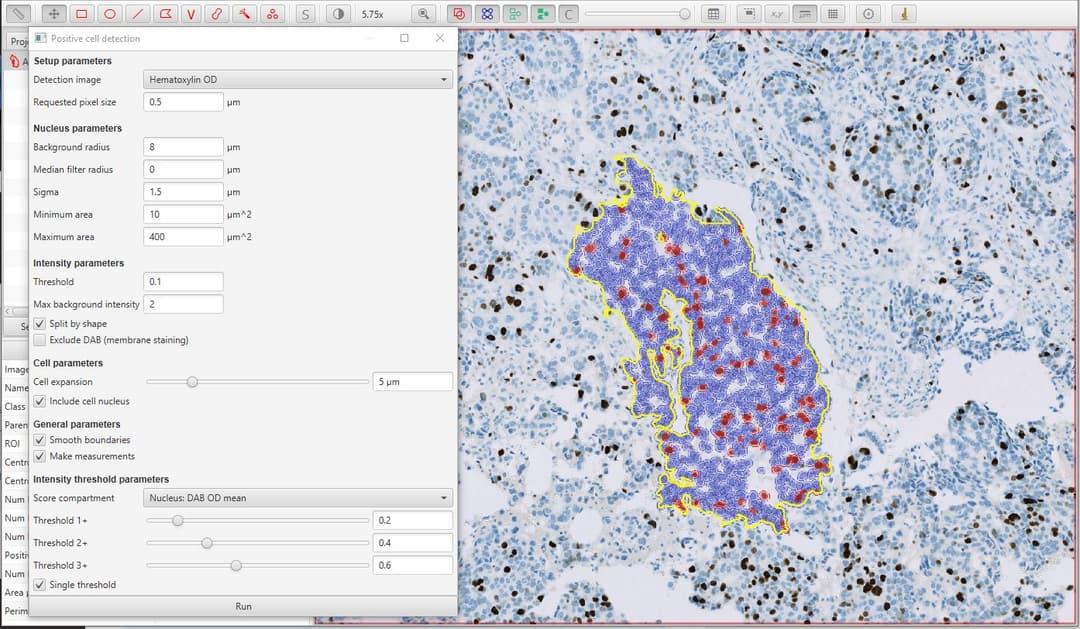Image resolution: width=1080 pixels, height=629 pixels.
Task: Open Brightness and contrast dialog
Action: (338, 13)
